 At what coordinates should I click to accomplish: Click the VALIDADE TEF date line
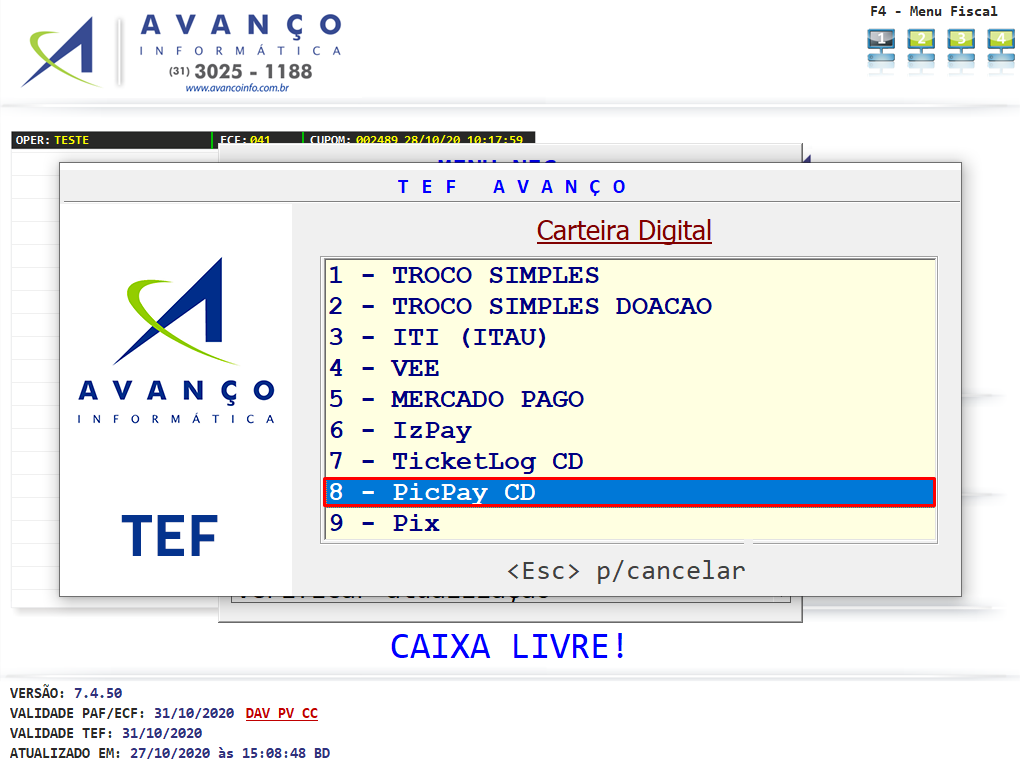pos(106,734)
